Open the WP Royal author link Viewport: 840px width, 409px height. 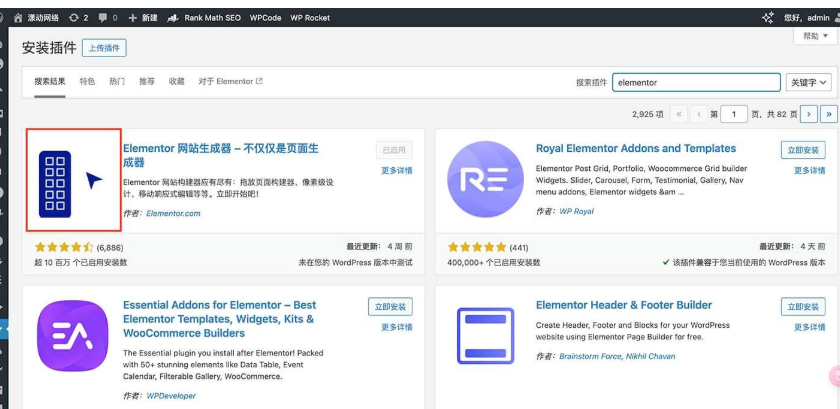[x=576, y=211]
